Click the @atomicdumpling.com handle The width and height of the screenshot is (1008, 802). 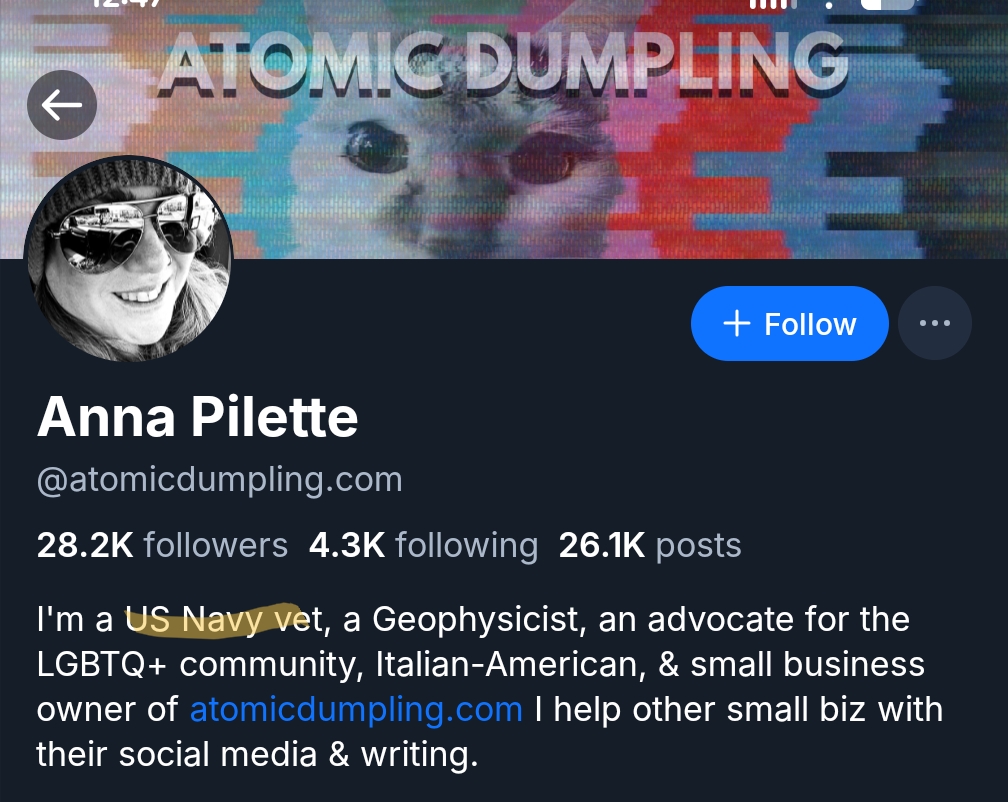pyautogui.click(x=219, y=480)
